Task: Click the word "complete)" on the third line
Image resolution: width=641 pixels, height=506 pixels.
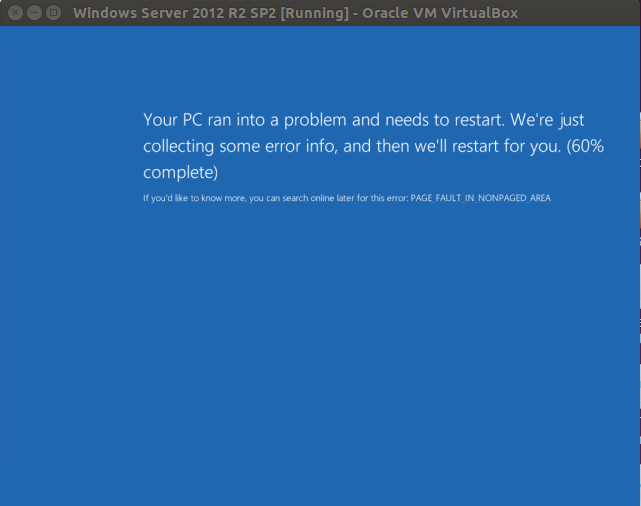Action: coord(180,172)
